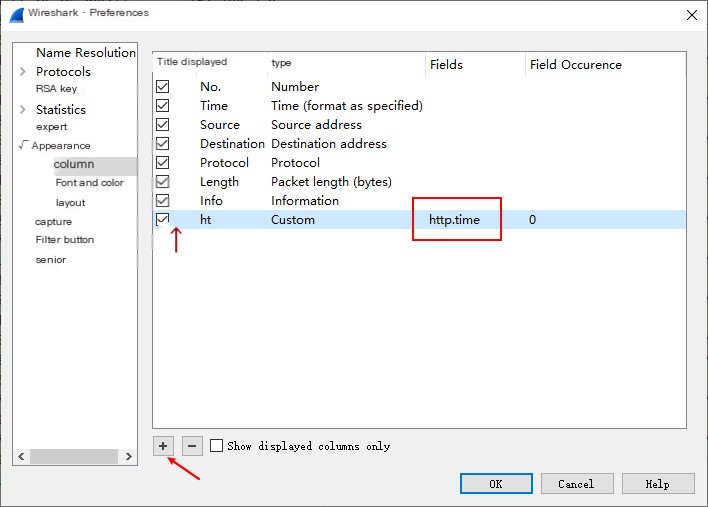This screenshot has height=507, width=708.
Task: Click the right scroll arrow in sidebar
Action: tap(129, 456)
